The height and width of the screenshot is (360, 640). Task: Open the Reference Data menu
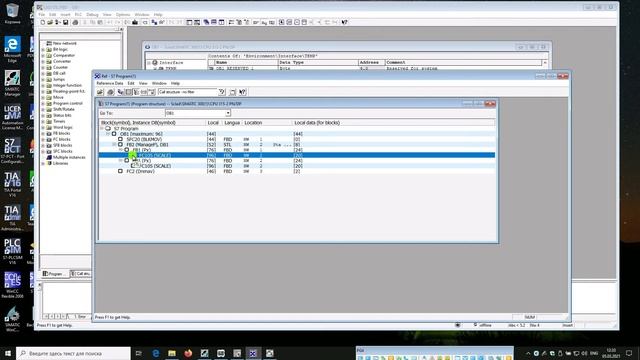pyautogui.click(x=109, y=83)
